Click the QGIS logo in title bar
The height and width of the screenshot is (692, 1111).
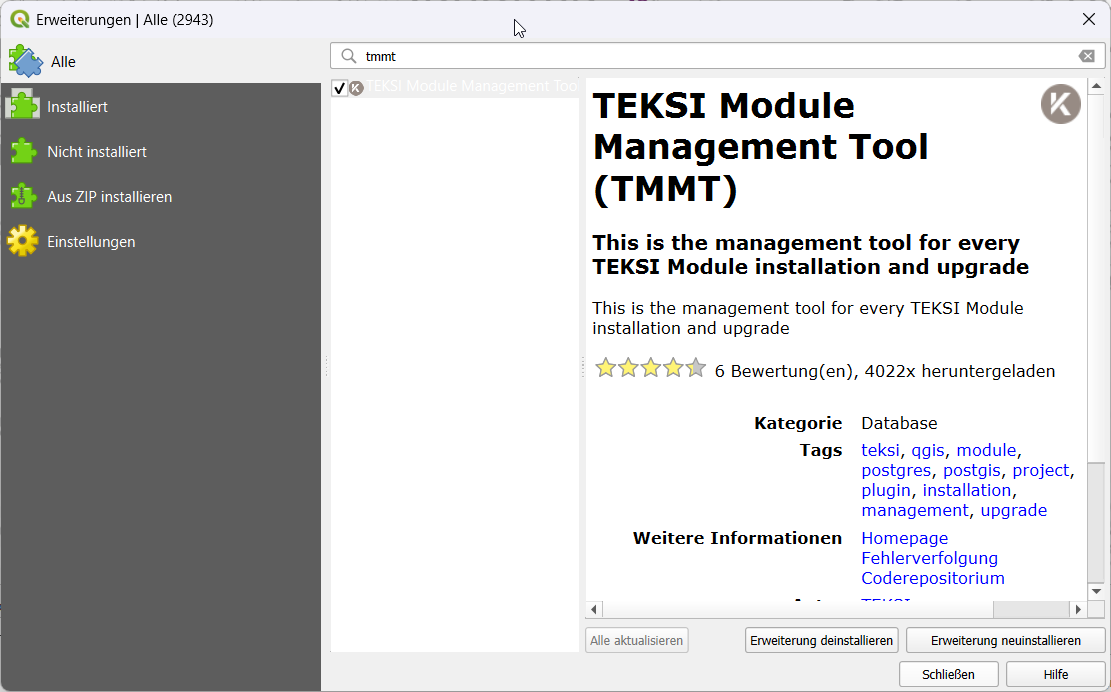(19, 19)
